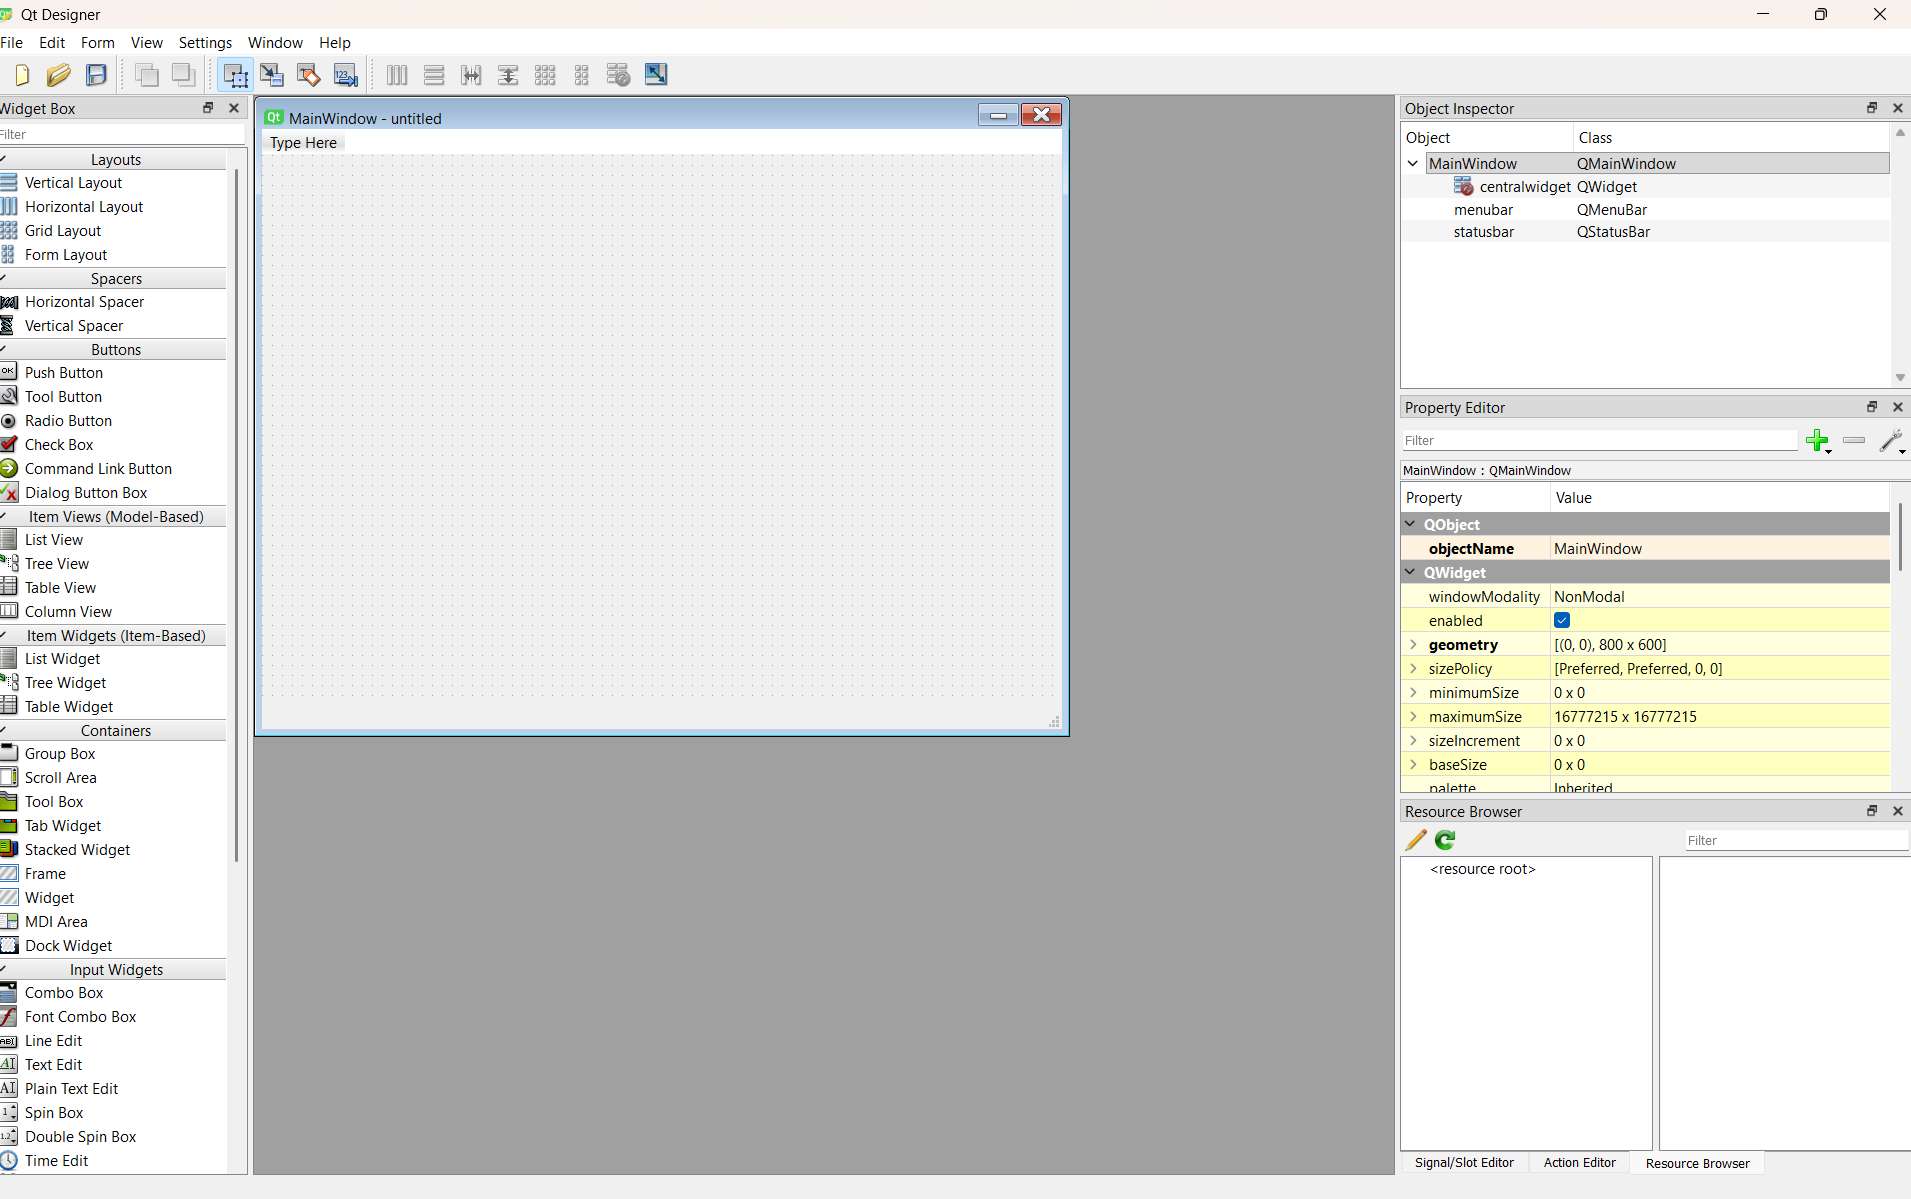
Task: Click the pencil Edit Resources icon
Action: (x=1416, y=840)
